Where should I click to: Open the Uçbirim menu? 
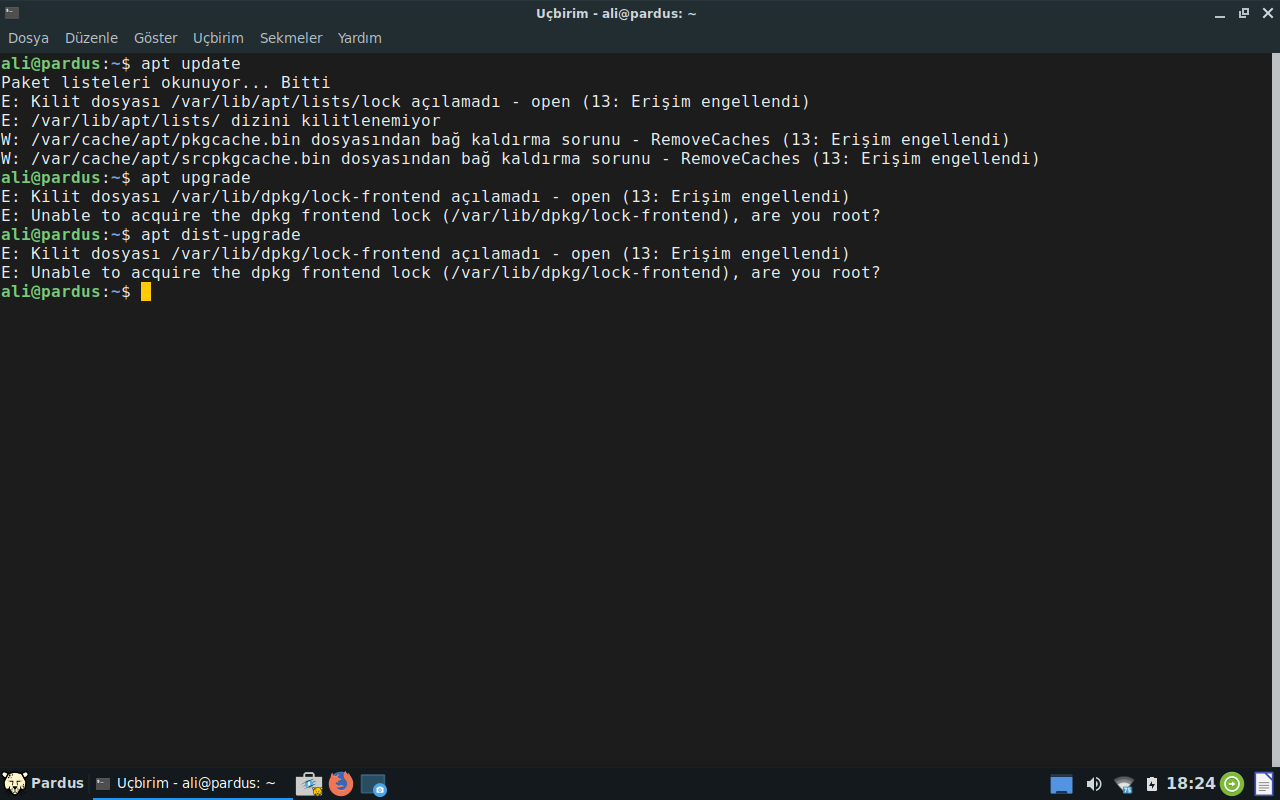coord(218,38)
